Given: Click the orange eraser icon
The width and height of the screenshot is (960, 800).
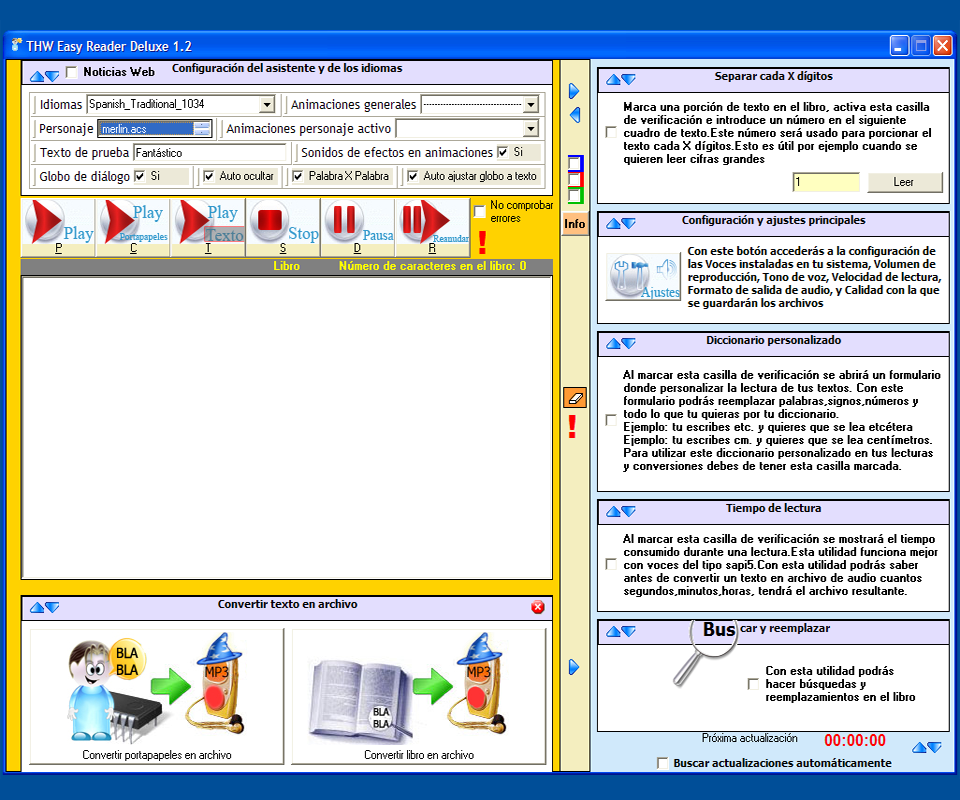Looking at the screenshot, I should click(x=575, y=398).
